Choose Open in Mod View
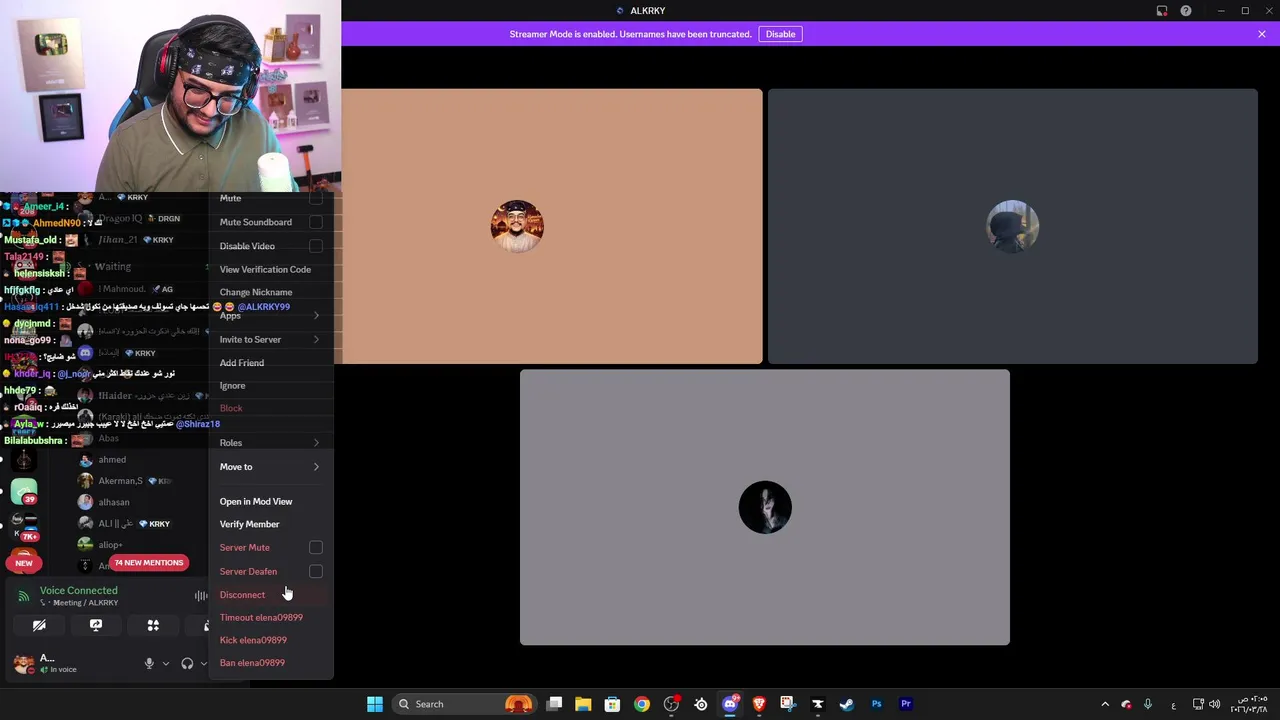The width and height of the screenshot is (1280, 720). pos(271,501)
